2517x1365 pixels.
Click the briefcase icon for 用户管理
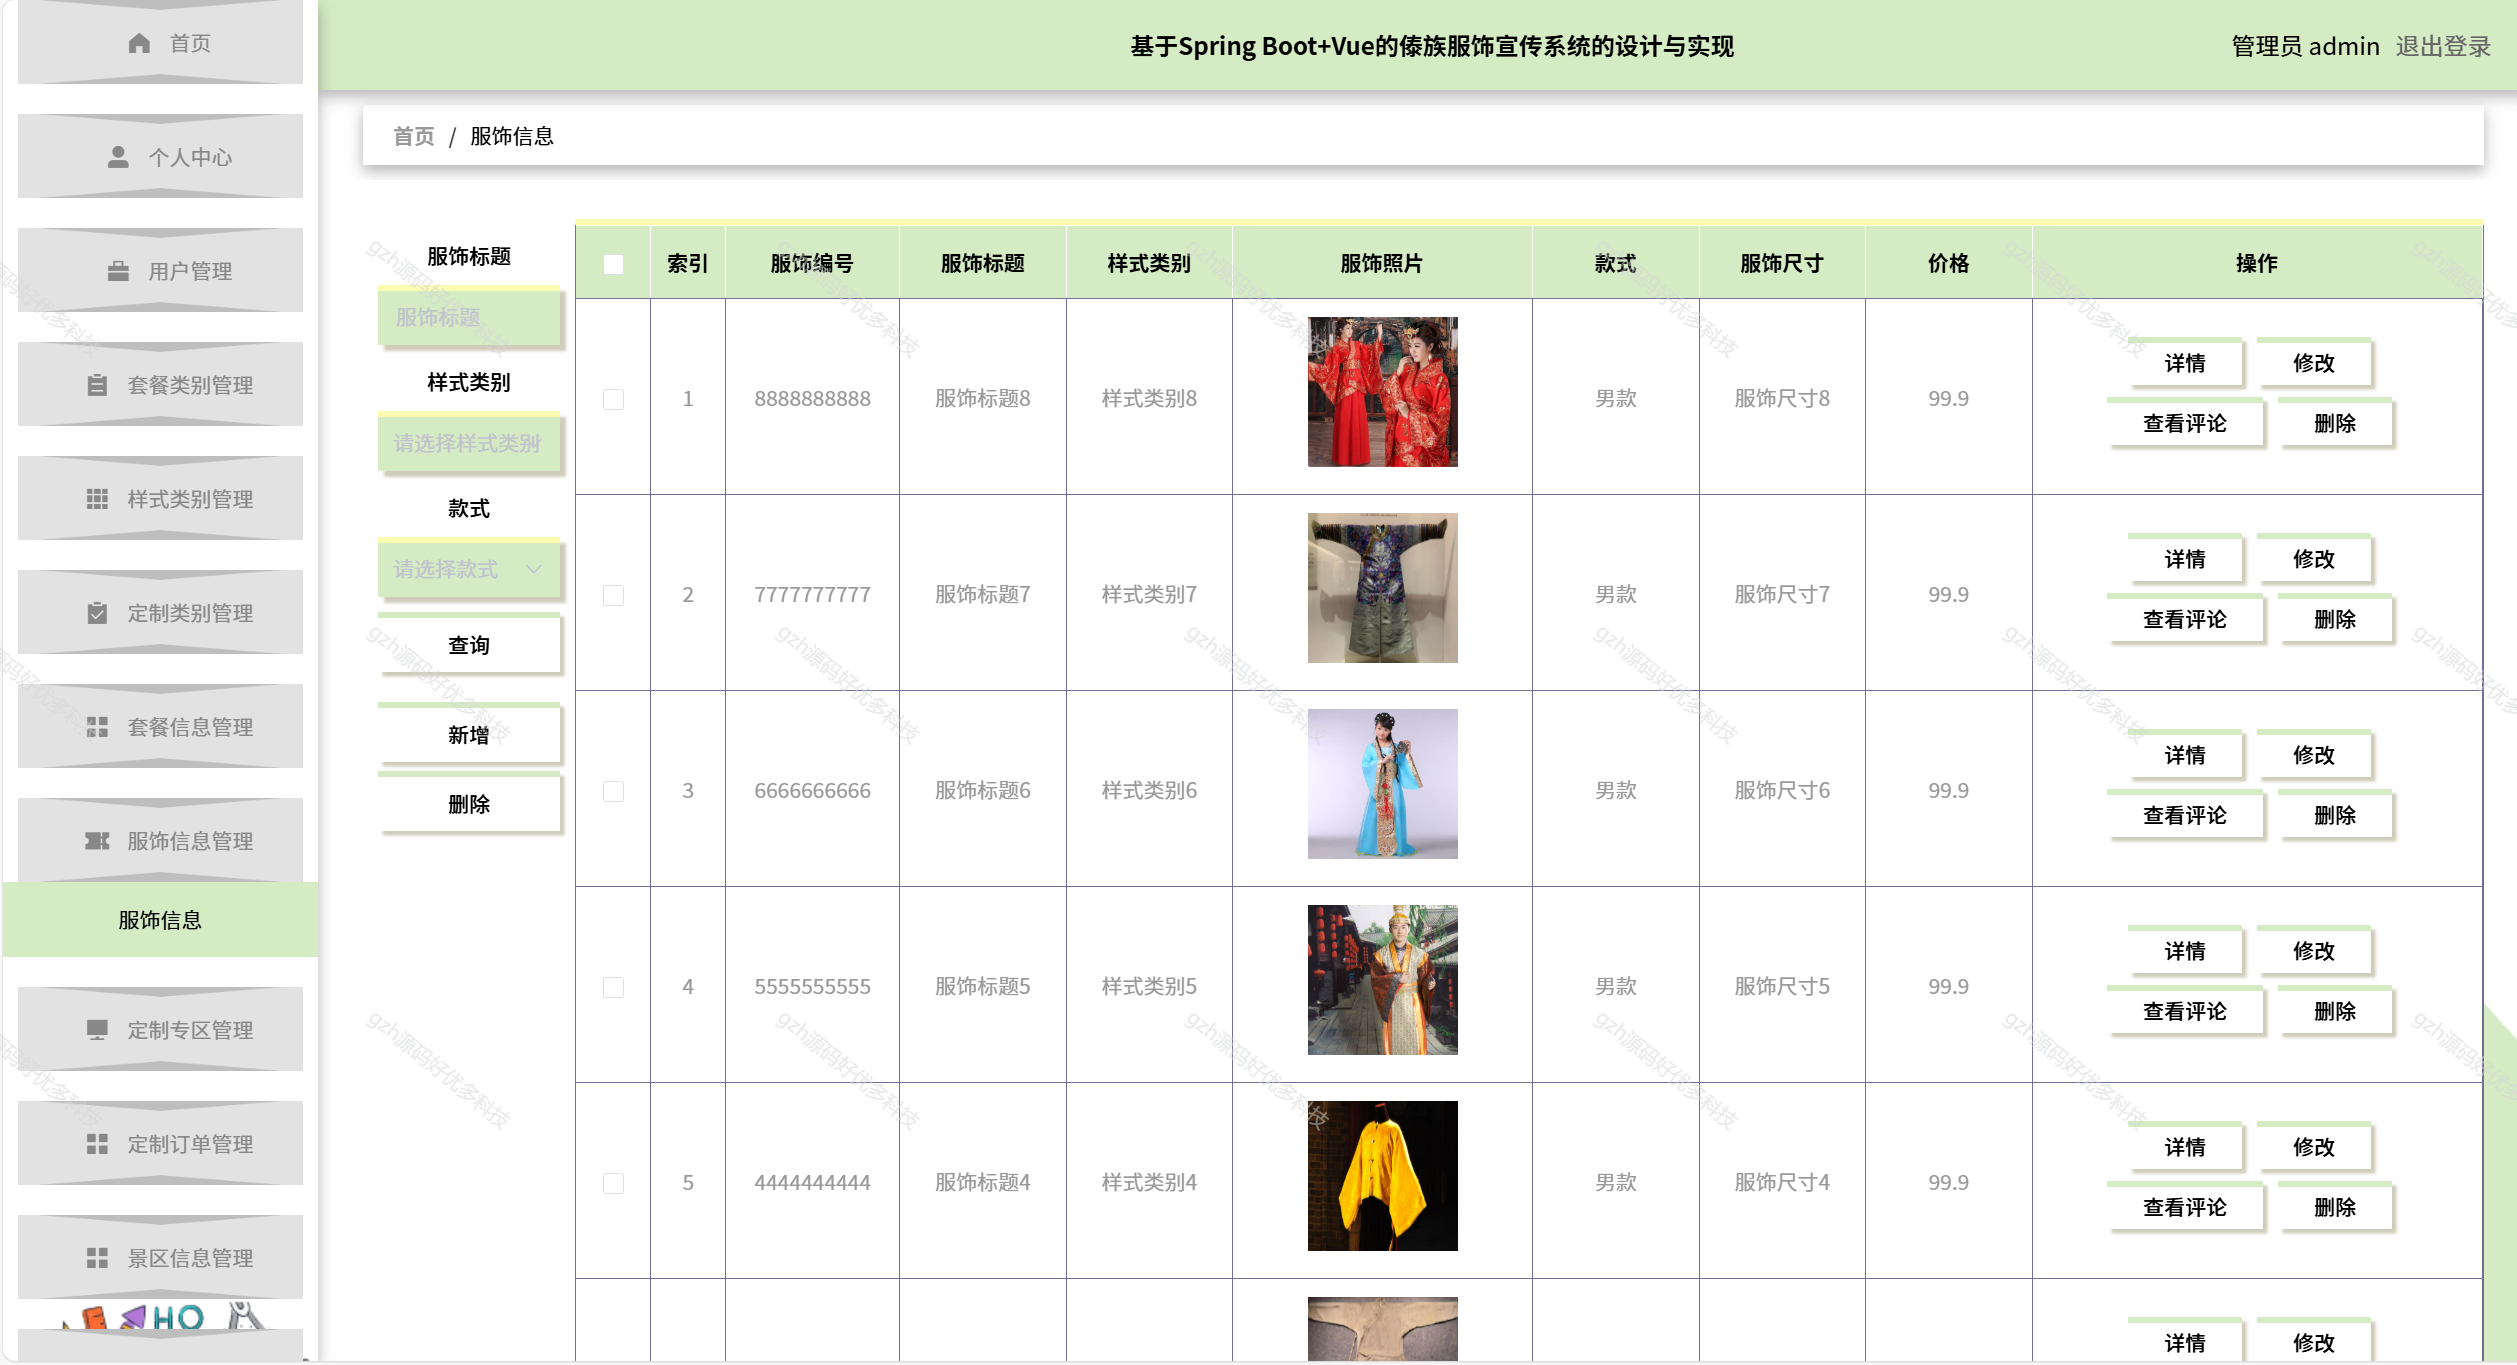pyautogui.click(x=118, y=271)
